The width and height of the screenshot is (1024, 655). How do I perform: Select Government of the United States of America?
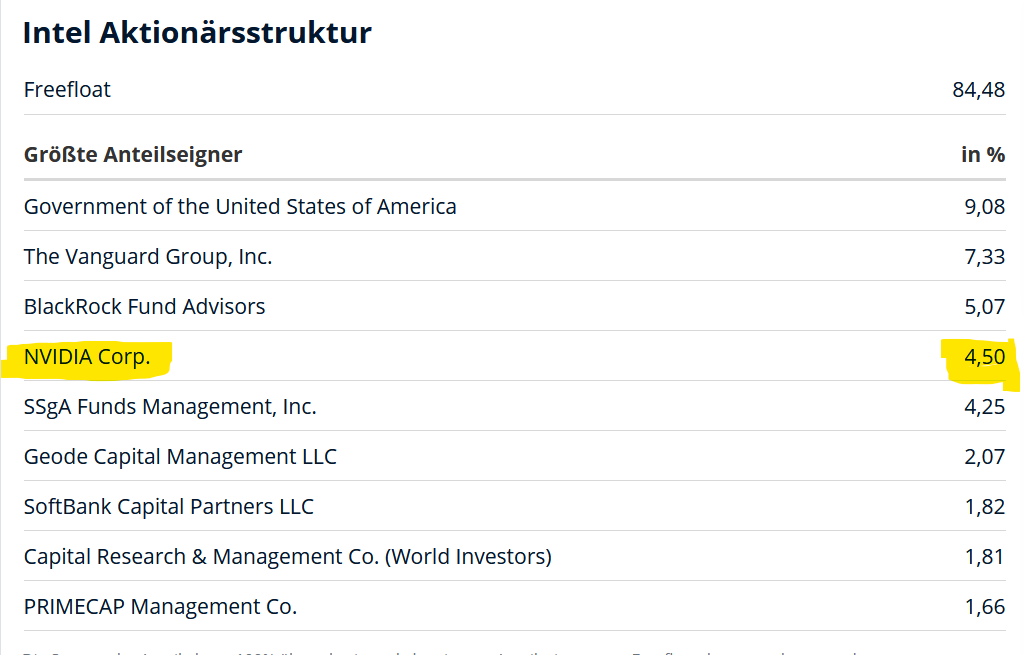[x=240, y=207]
